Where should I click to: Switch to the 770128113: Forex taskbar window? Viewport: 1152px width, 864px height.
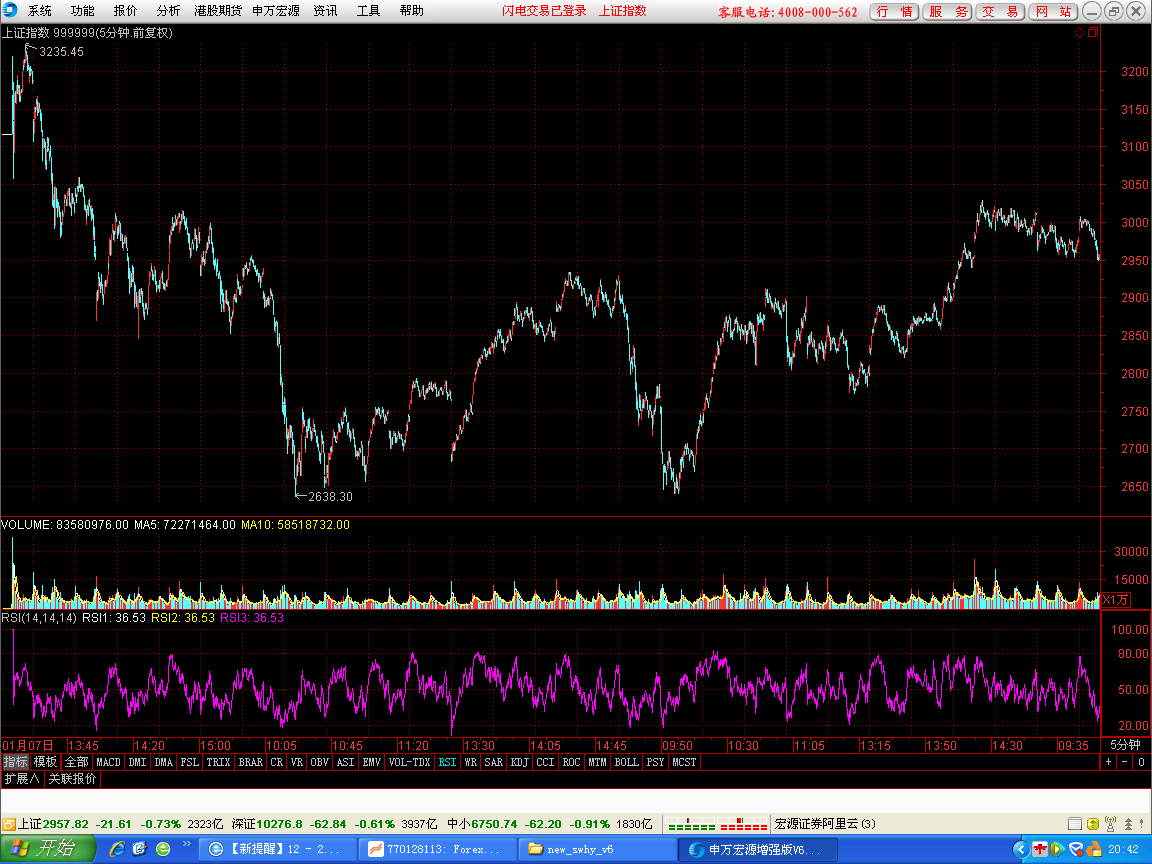coord(436,849)
